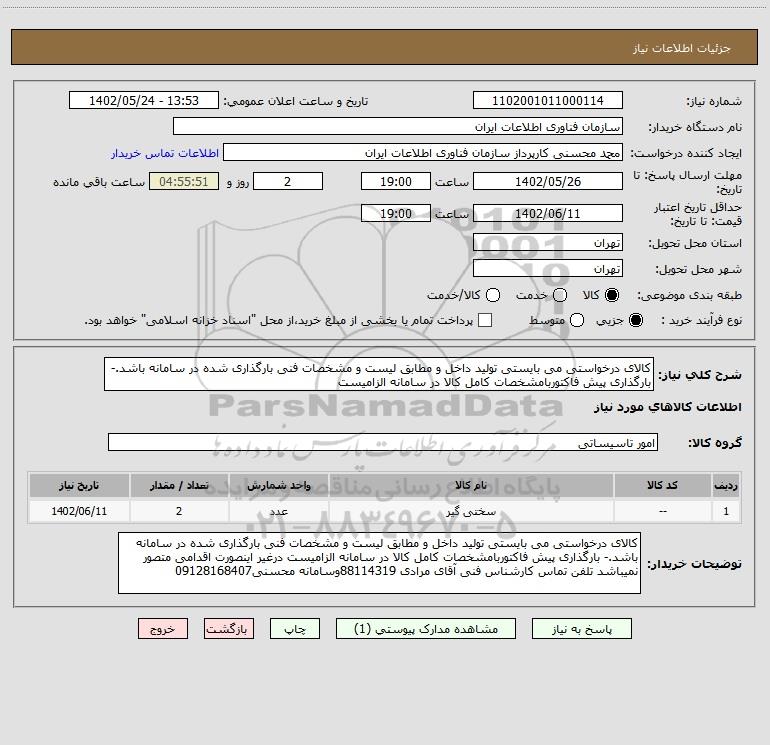
Task: Click the واحد شمارش column header
Action: coord(278,486)
